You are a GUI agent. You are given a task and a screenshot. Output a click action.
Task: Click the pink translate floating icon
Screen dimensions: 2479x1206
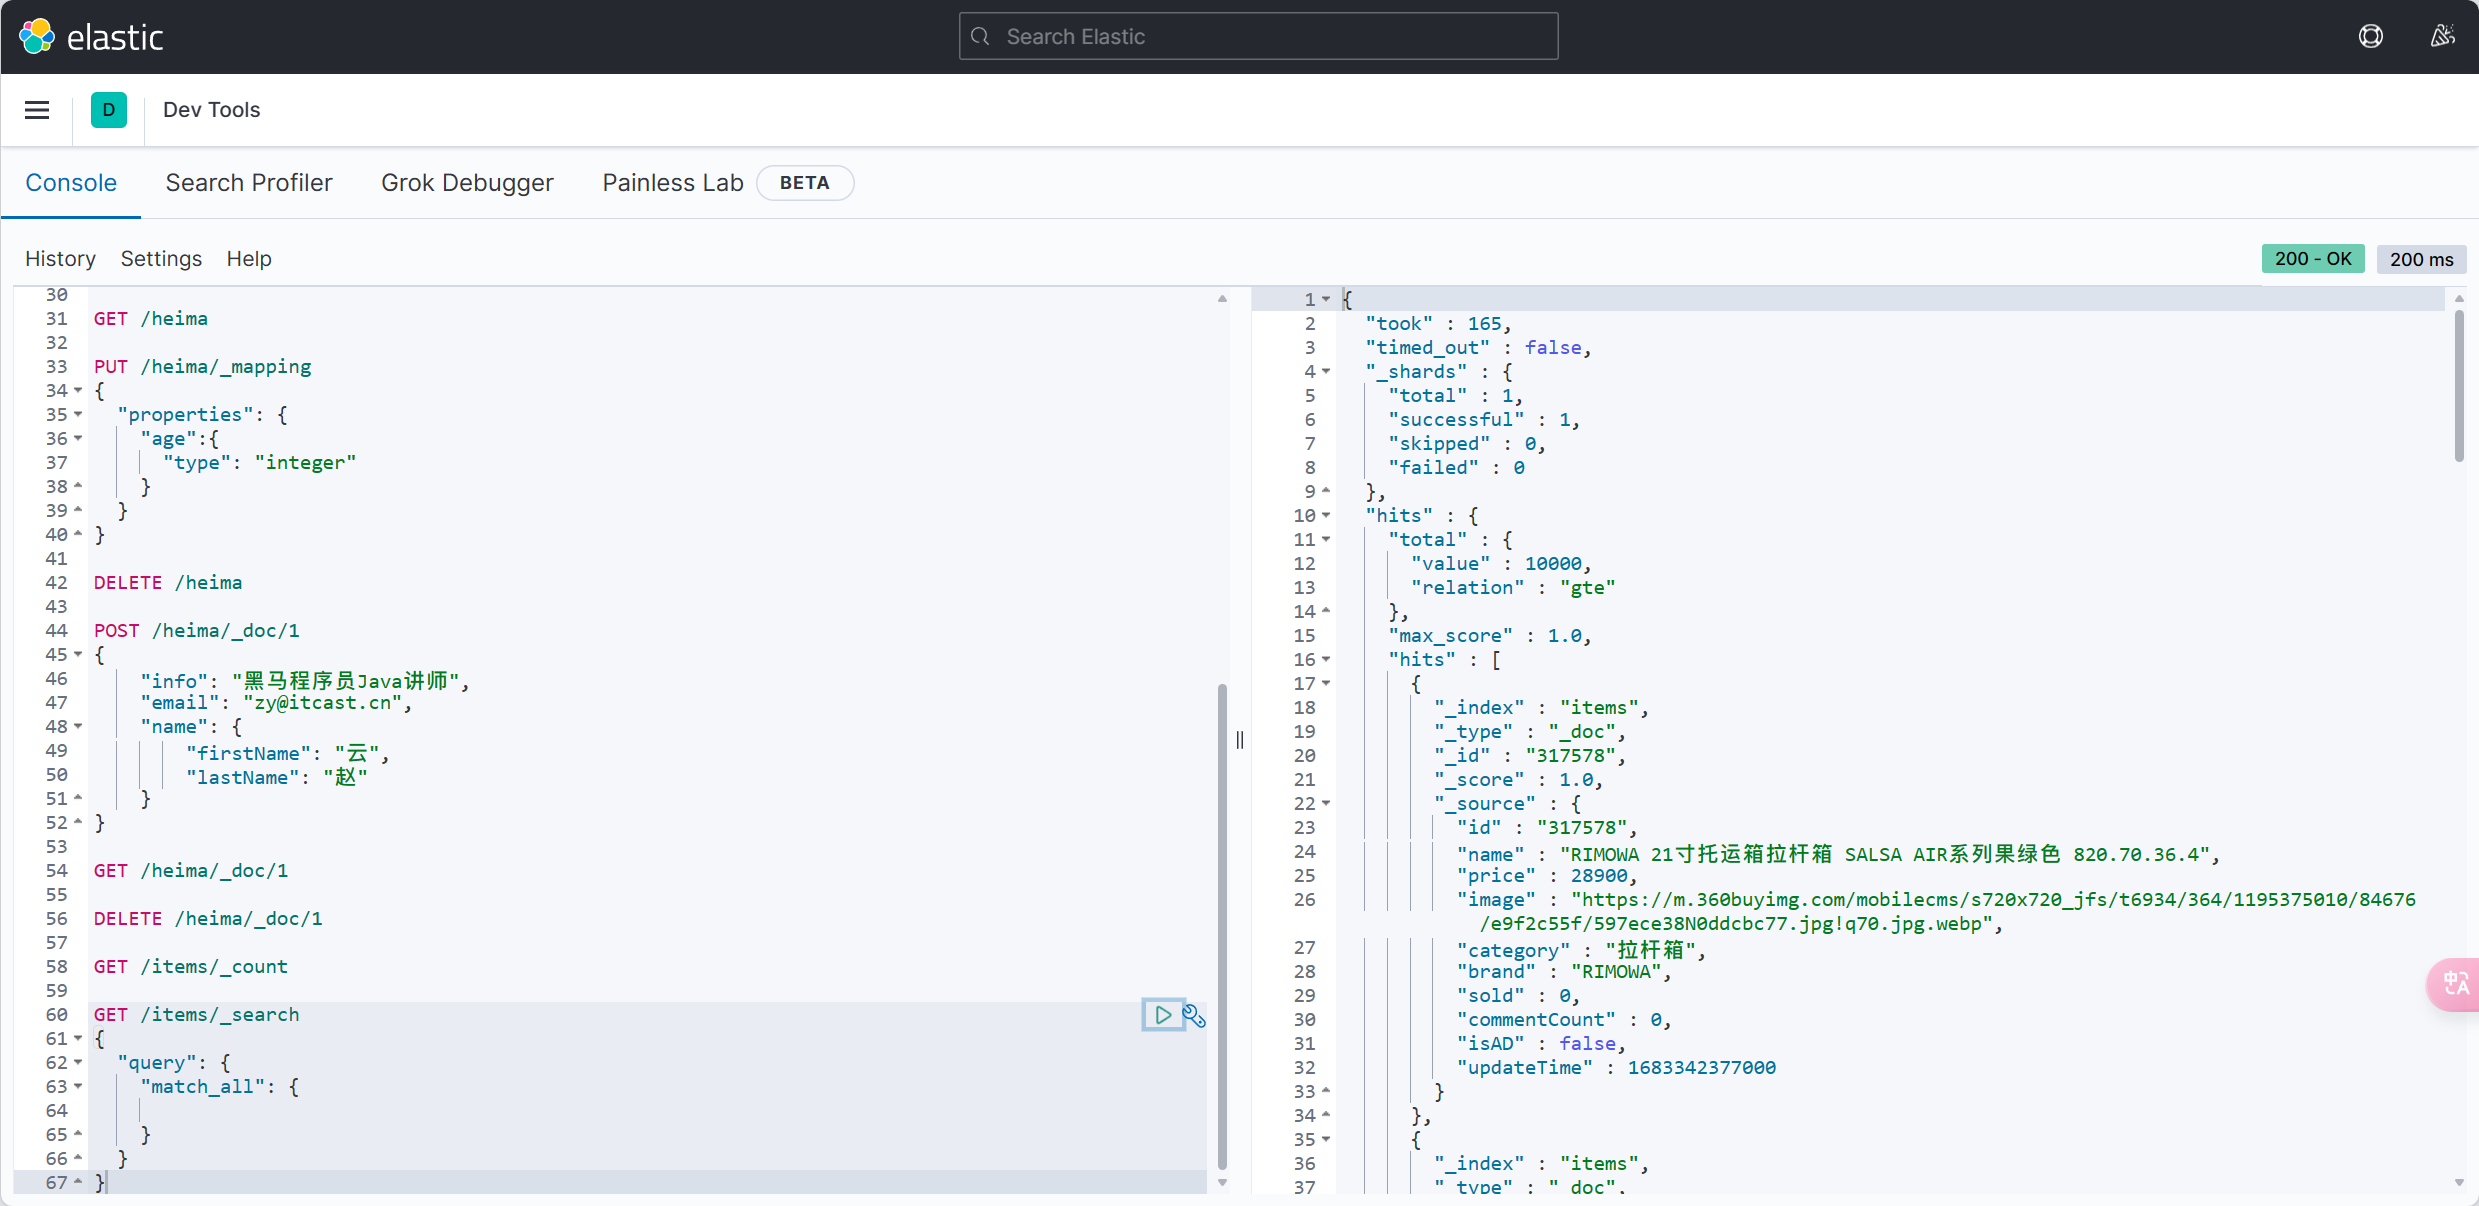point(2455,984)
